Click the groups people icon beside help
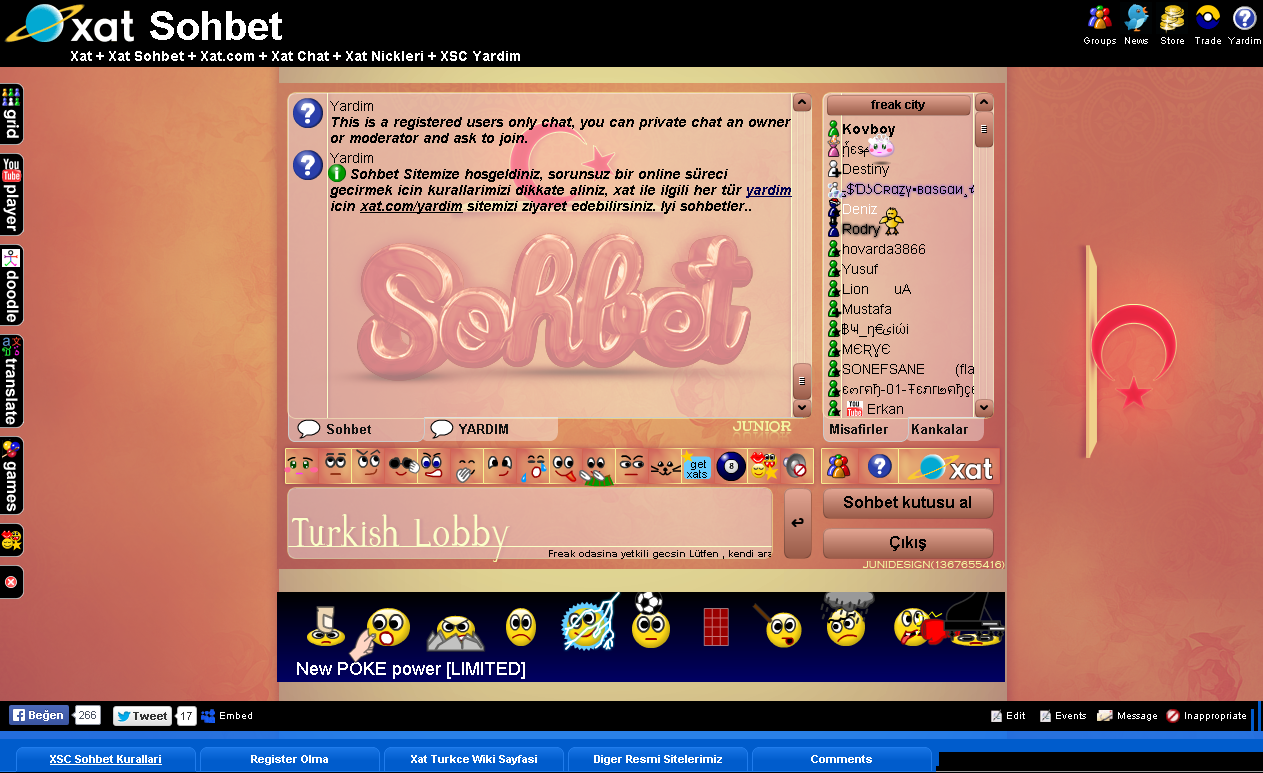Image resolution: width=1263 pixels, height=773 pixels. [x=840, y=466]
